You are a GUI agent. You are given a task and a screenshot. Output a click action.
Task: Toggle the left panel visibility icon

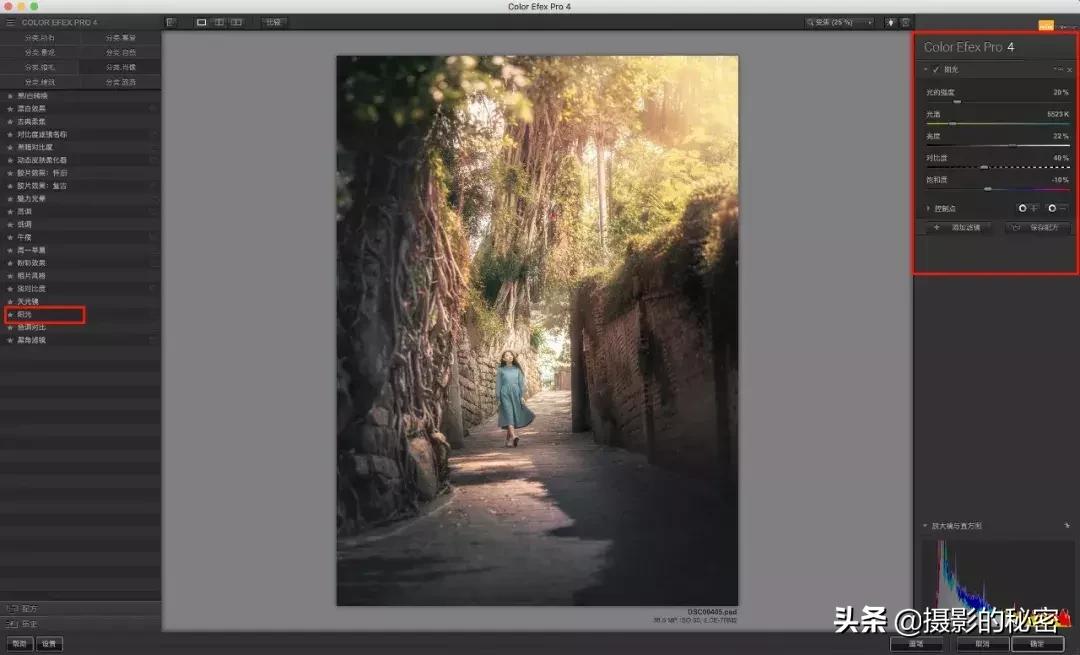click(x=171, y=22)
